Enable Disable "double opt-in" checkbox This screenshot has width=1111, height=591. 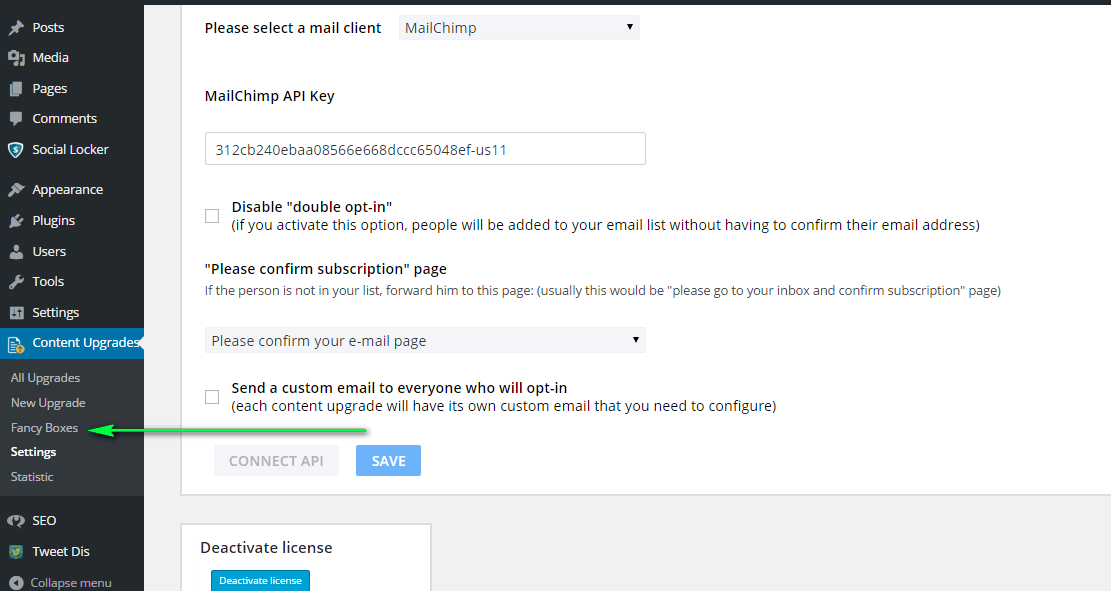(212, 215)
